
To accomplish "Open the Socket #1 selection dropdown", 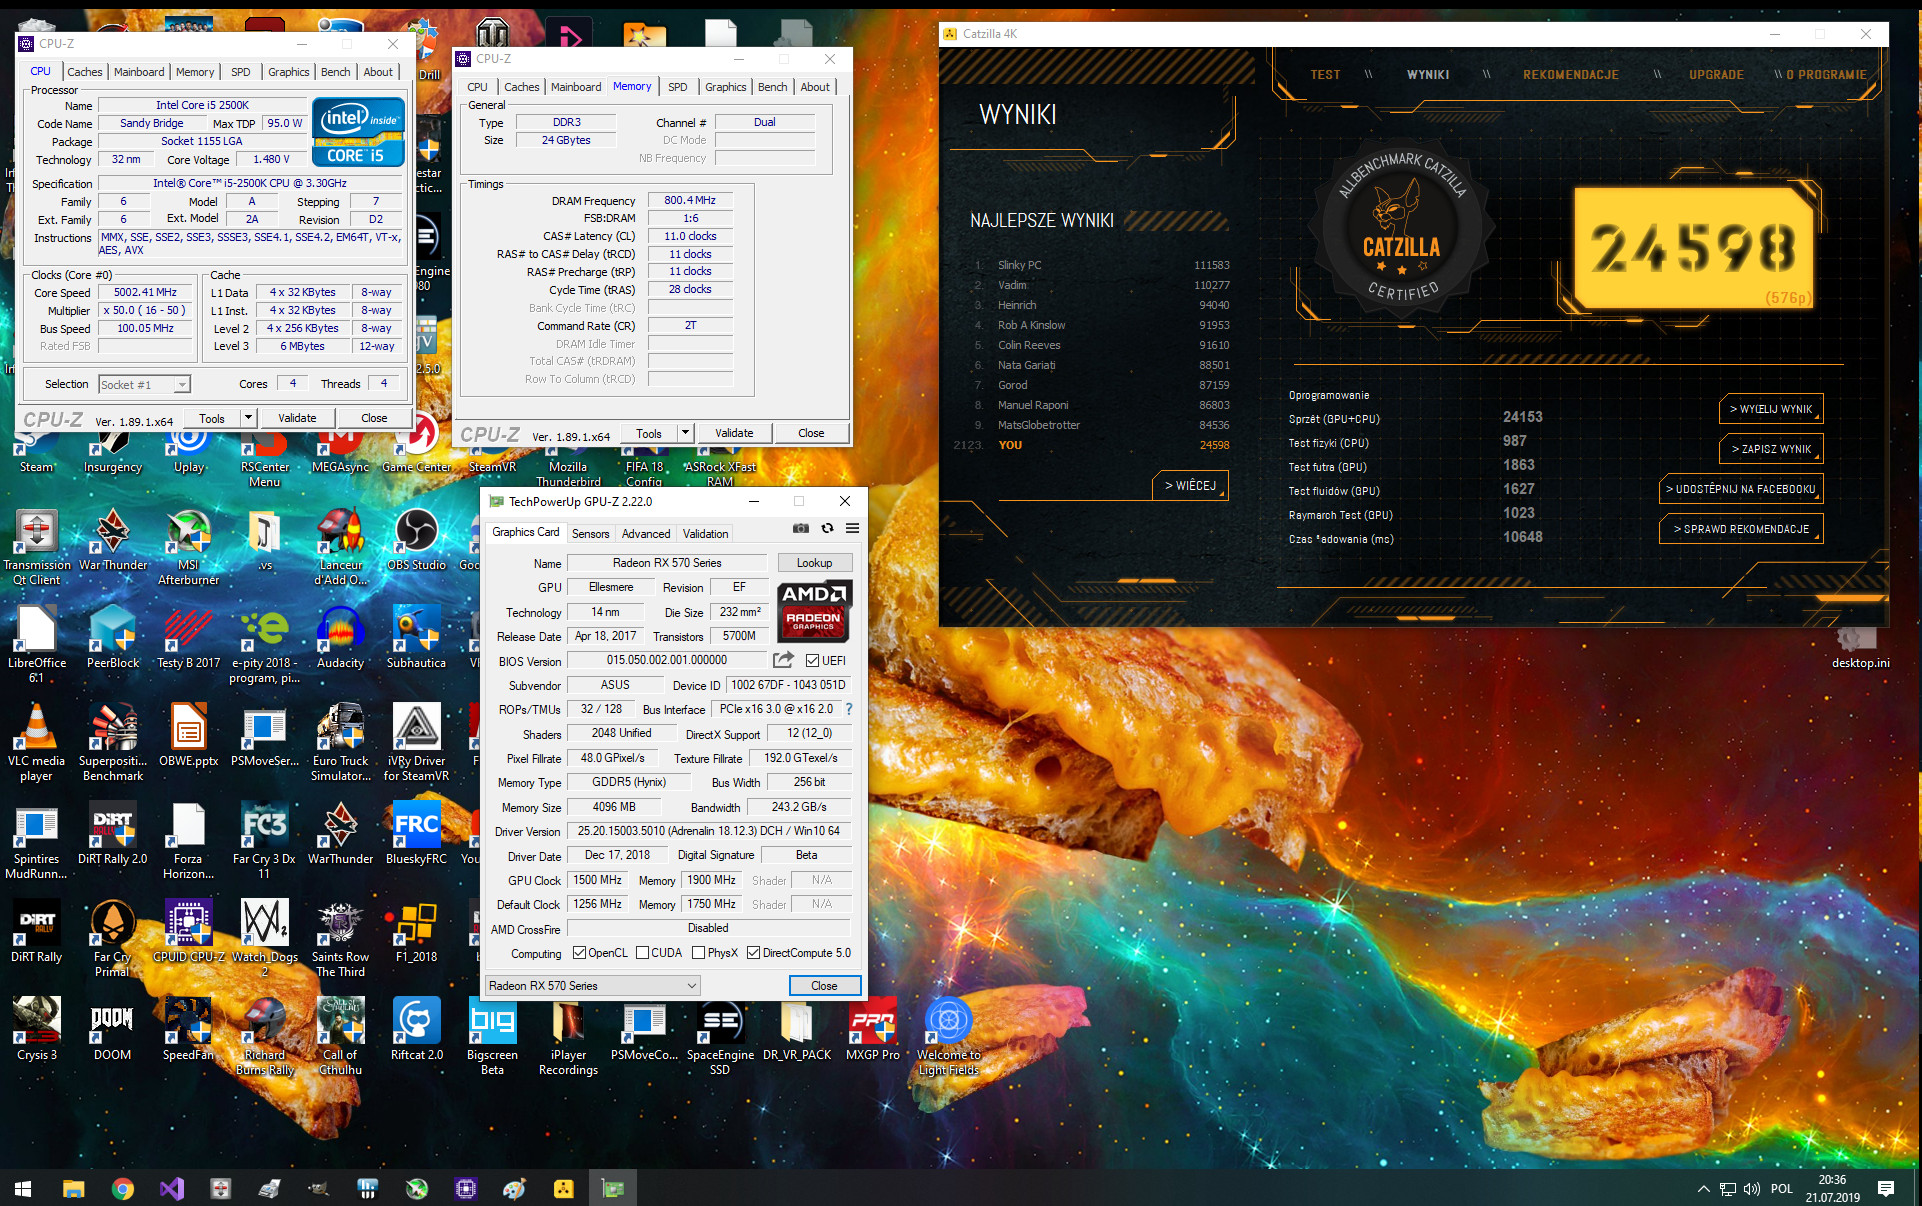I will pos(144,385).
